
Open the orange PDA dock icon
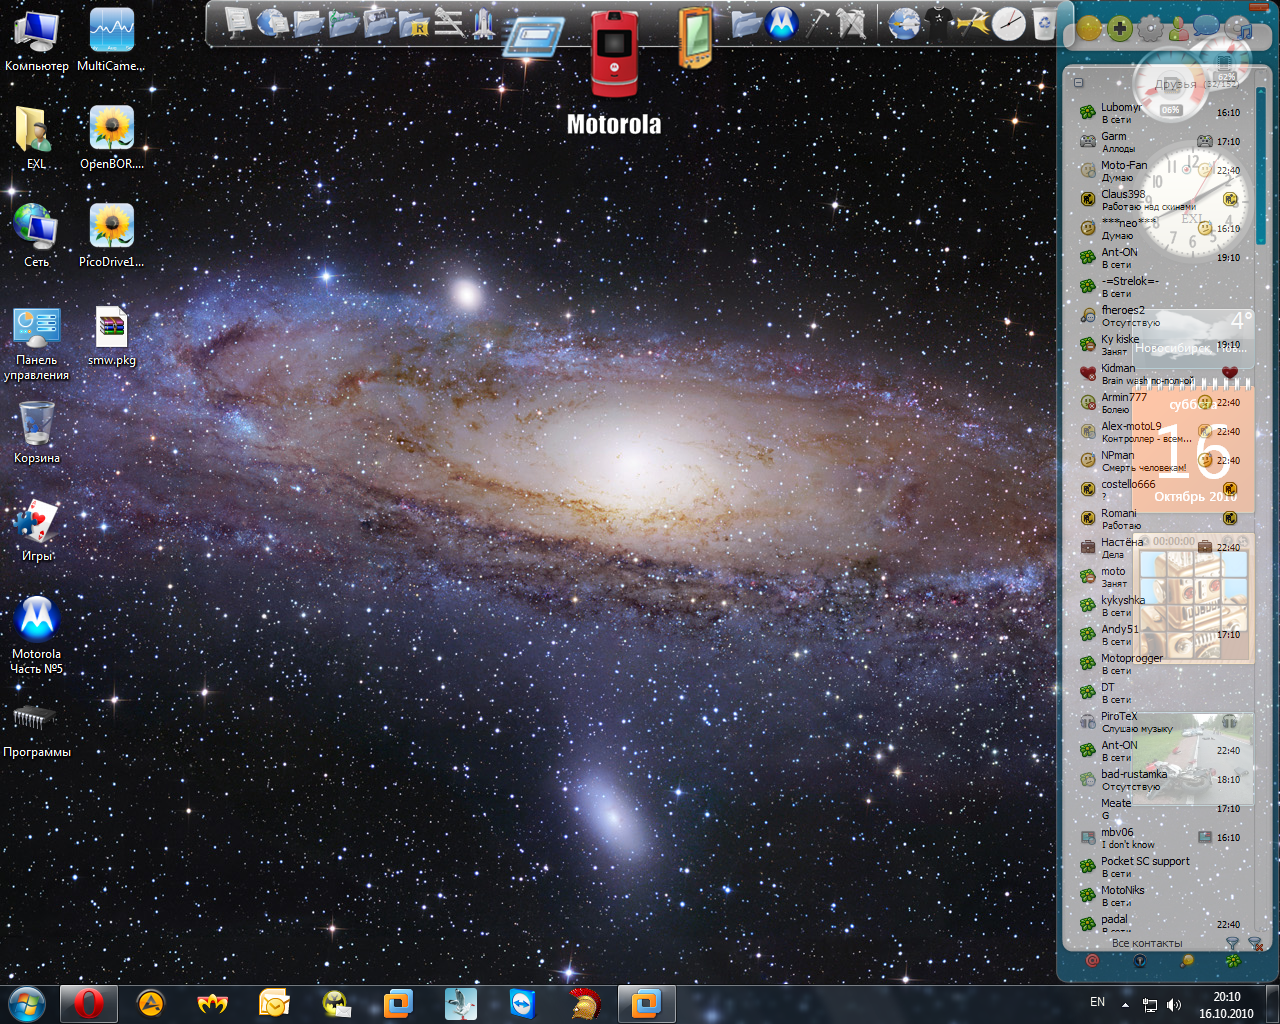tap(695, 38)
